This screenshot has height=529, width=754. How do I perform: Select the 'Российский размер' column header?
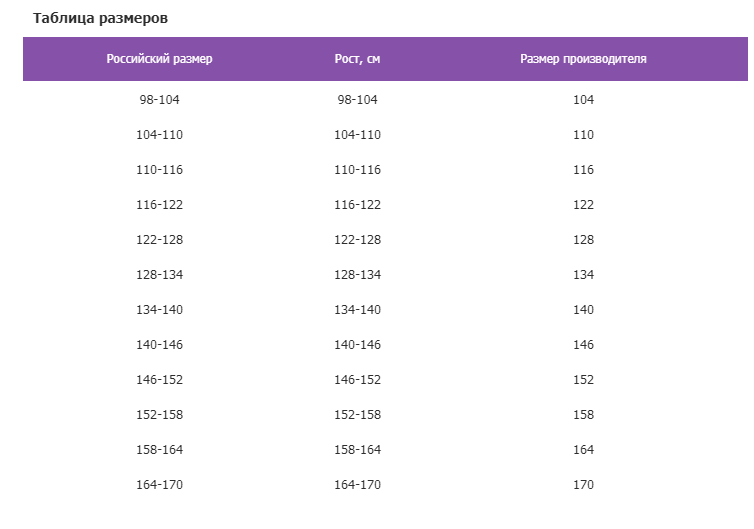click(159, 59)
